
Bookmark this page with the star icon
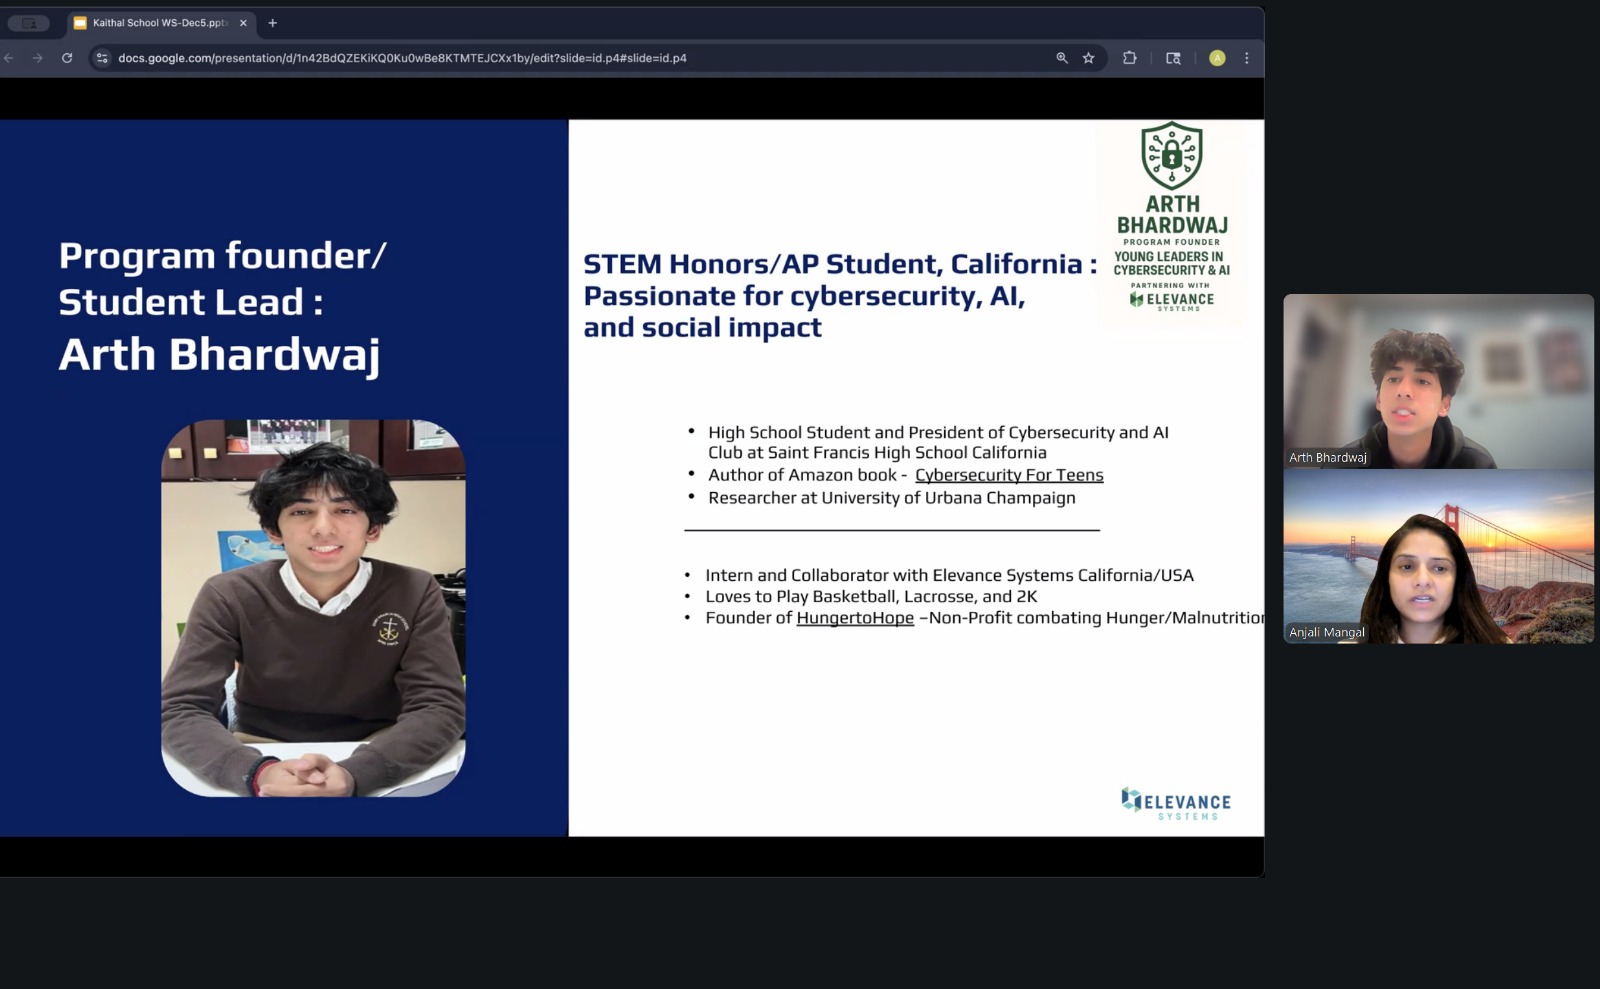pyautogui.click(x=1089, y=58)
